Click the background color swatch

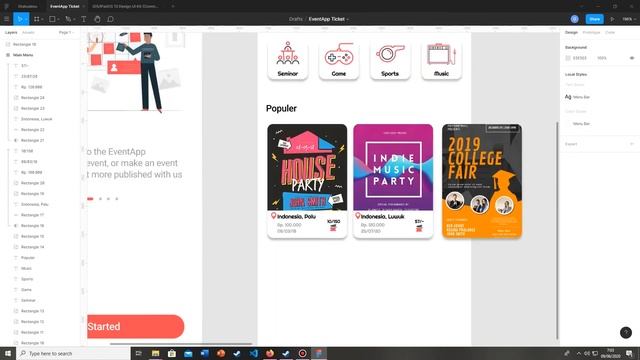pyautogui.click(x=568, y=58)
